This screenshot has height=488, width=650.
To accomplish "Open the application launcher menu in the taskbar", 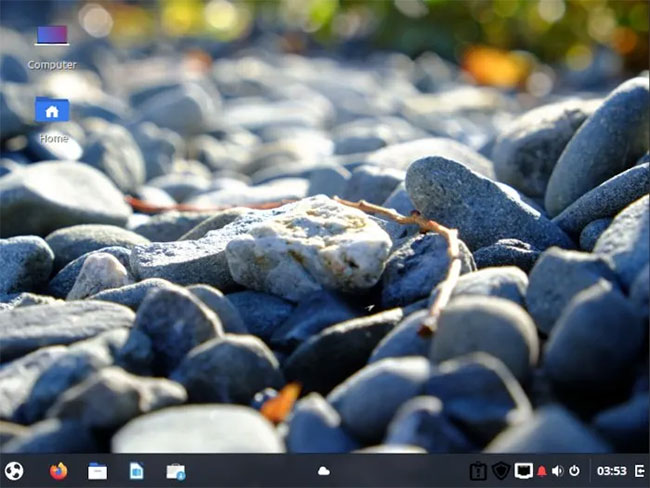I will [x=14, y=471].
